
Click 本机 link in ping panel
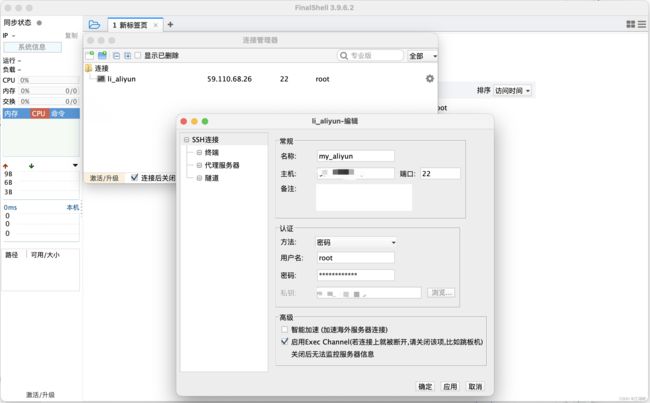pyautogui.click(x=73, y=207)
